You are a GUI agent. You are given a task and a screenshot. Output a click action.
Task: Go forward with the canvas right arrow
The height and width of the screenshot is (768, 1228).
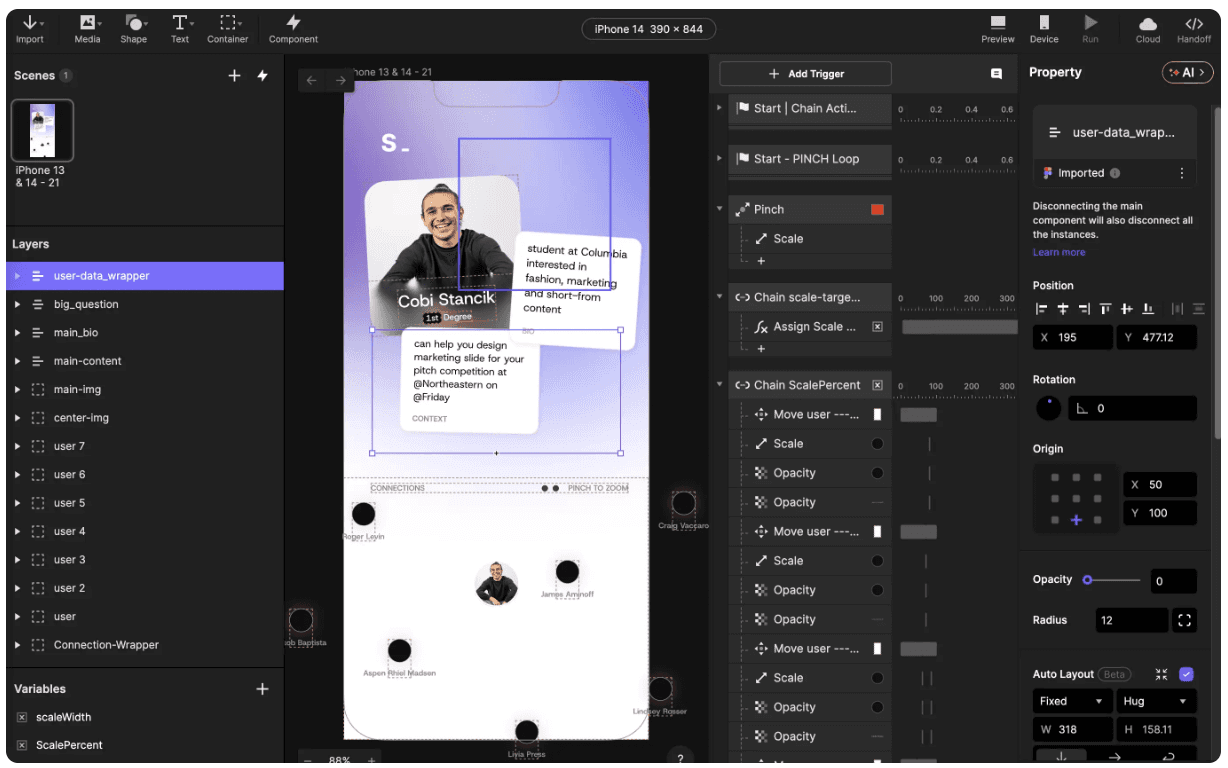tap(341, 80)
